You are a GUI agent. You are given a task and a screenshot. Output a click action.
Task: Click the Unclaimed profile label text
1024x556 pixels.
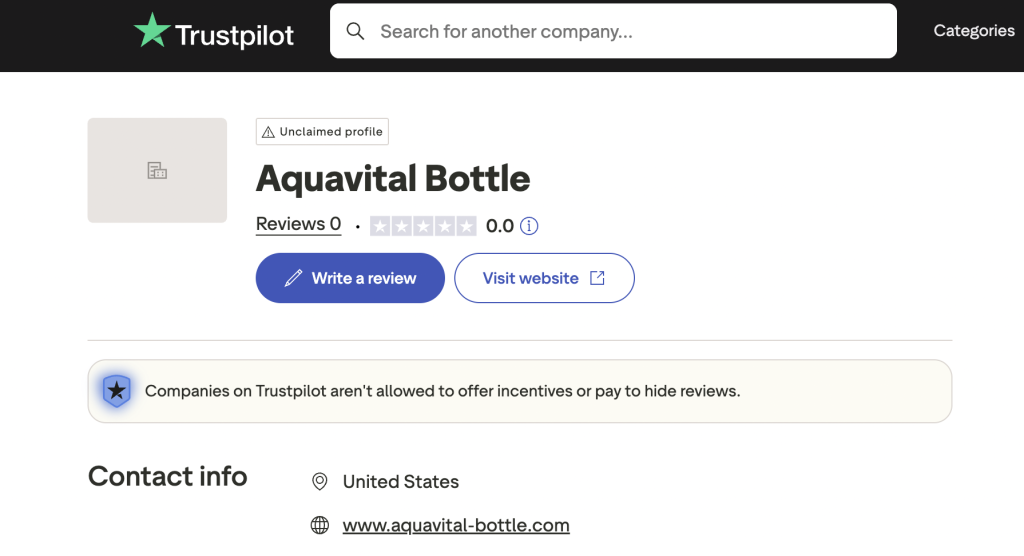click(x=331, y=132)
